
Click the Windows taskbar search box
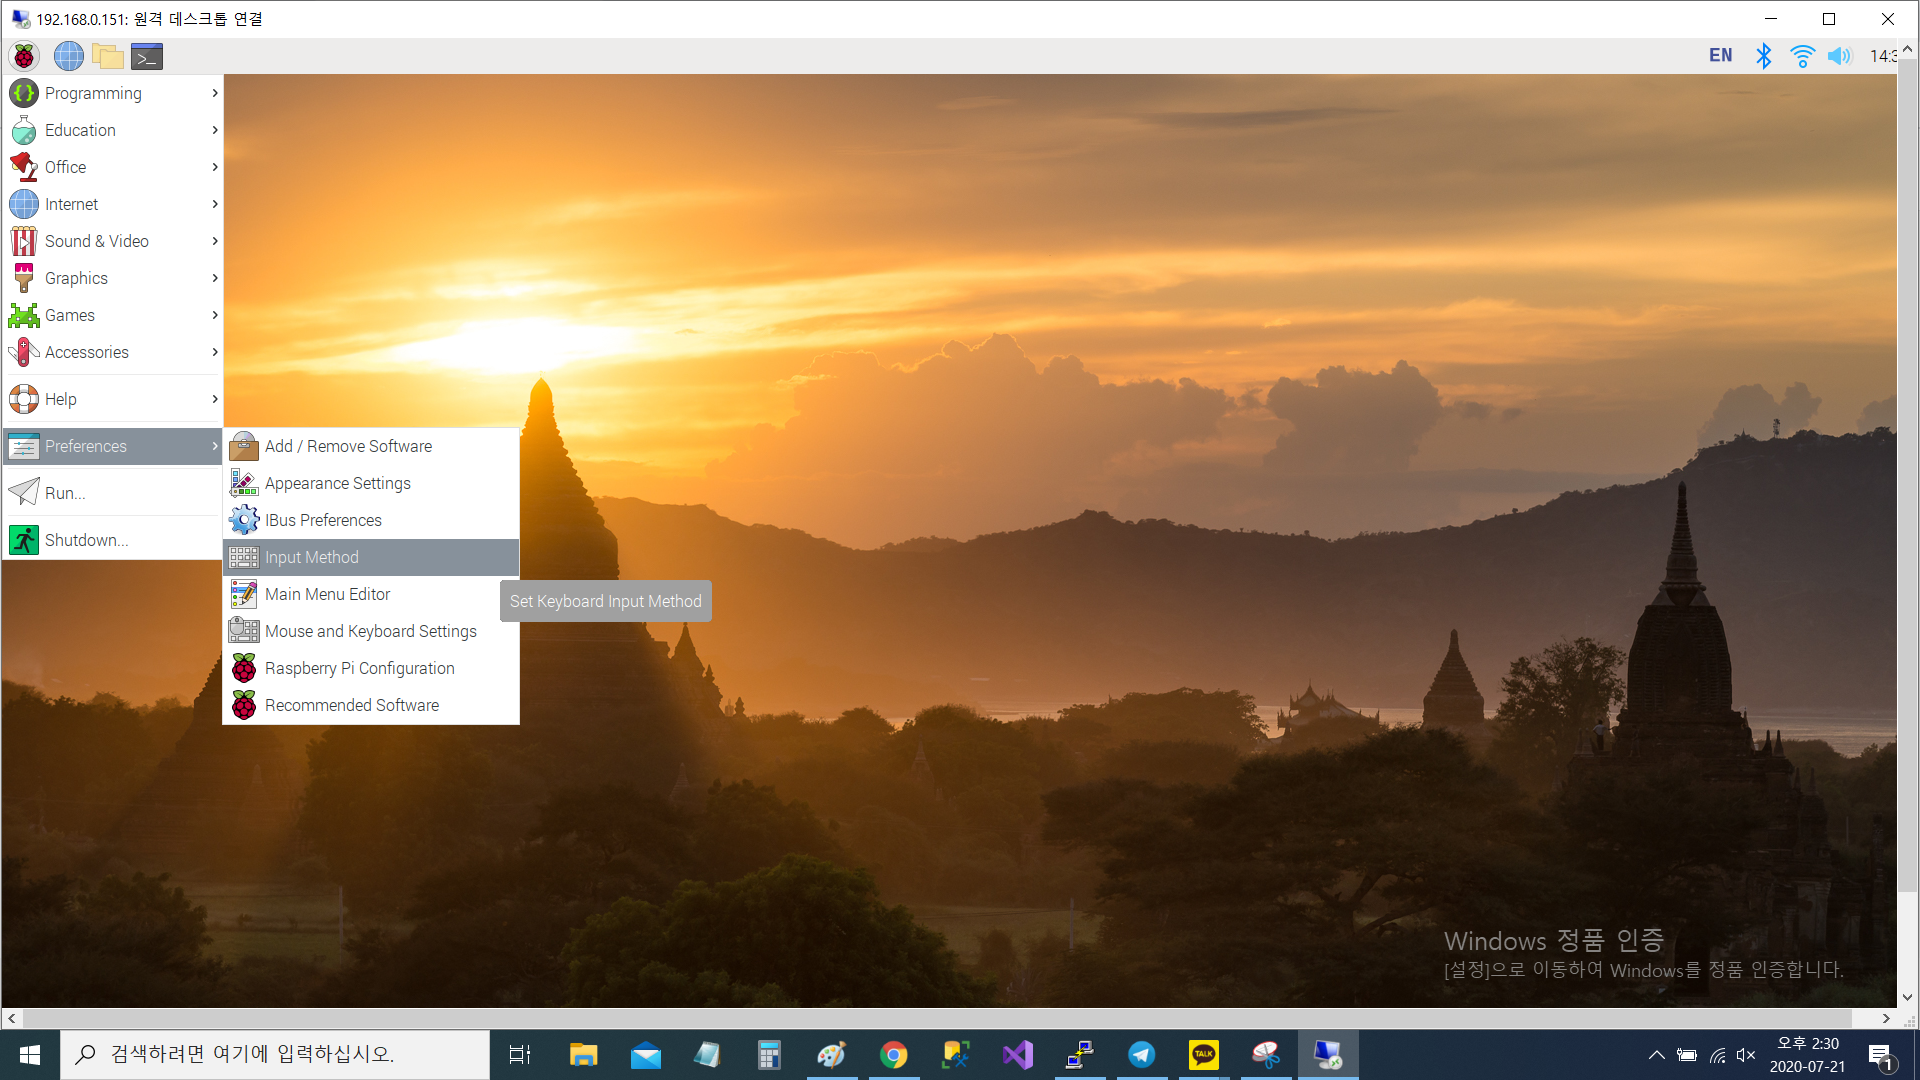click(275, 1054)
